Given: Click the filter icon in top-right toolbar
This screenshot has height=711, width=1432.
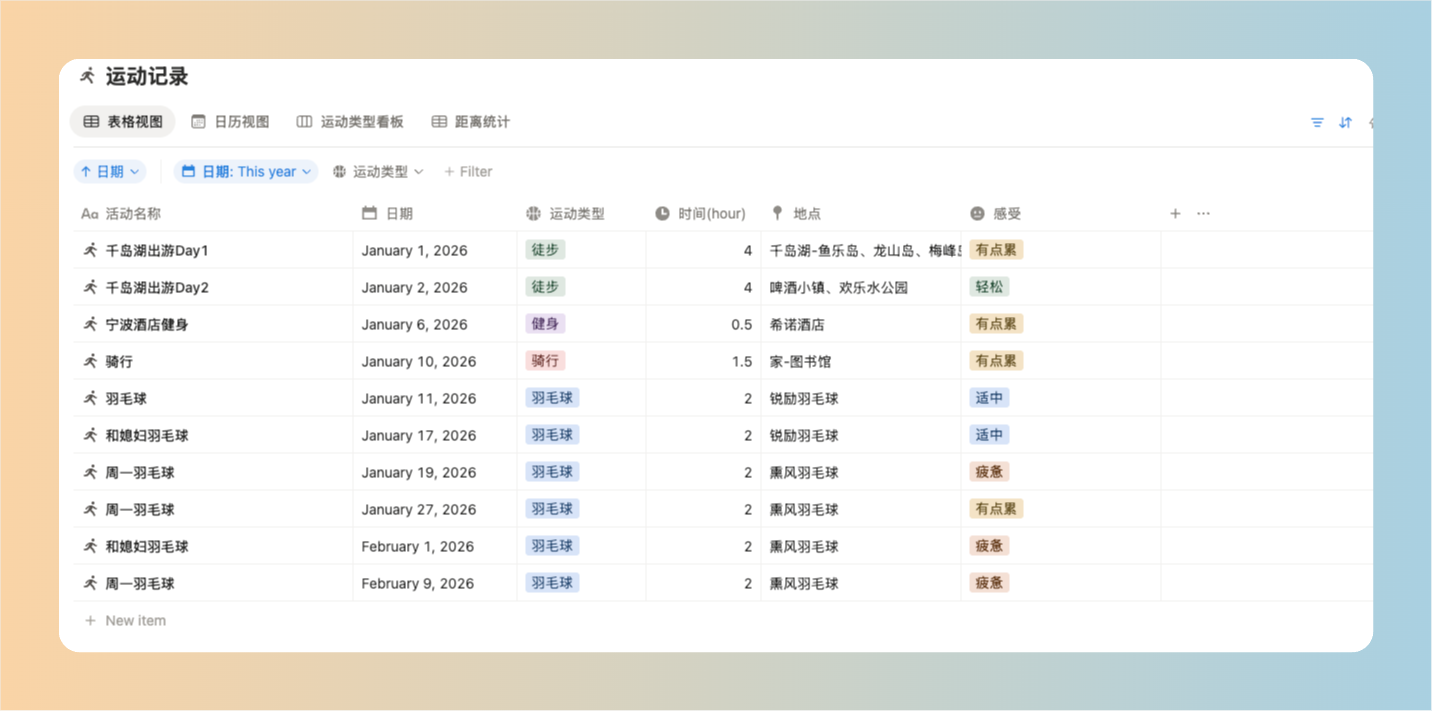Looking at the screenshot, I should pos(1317,122).
